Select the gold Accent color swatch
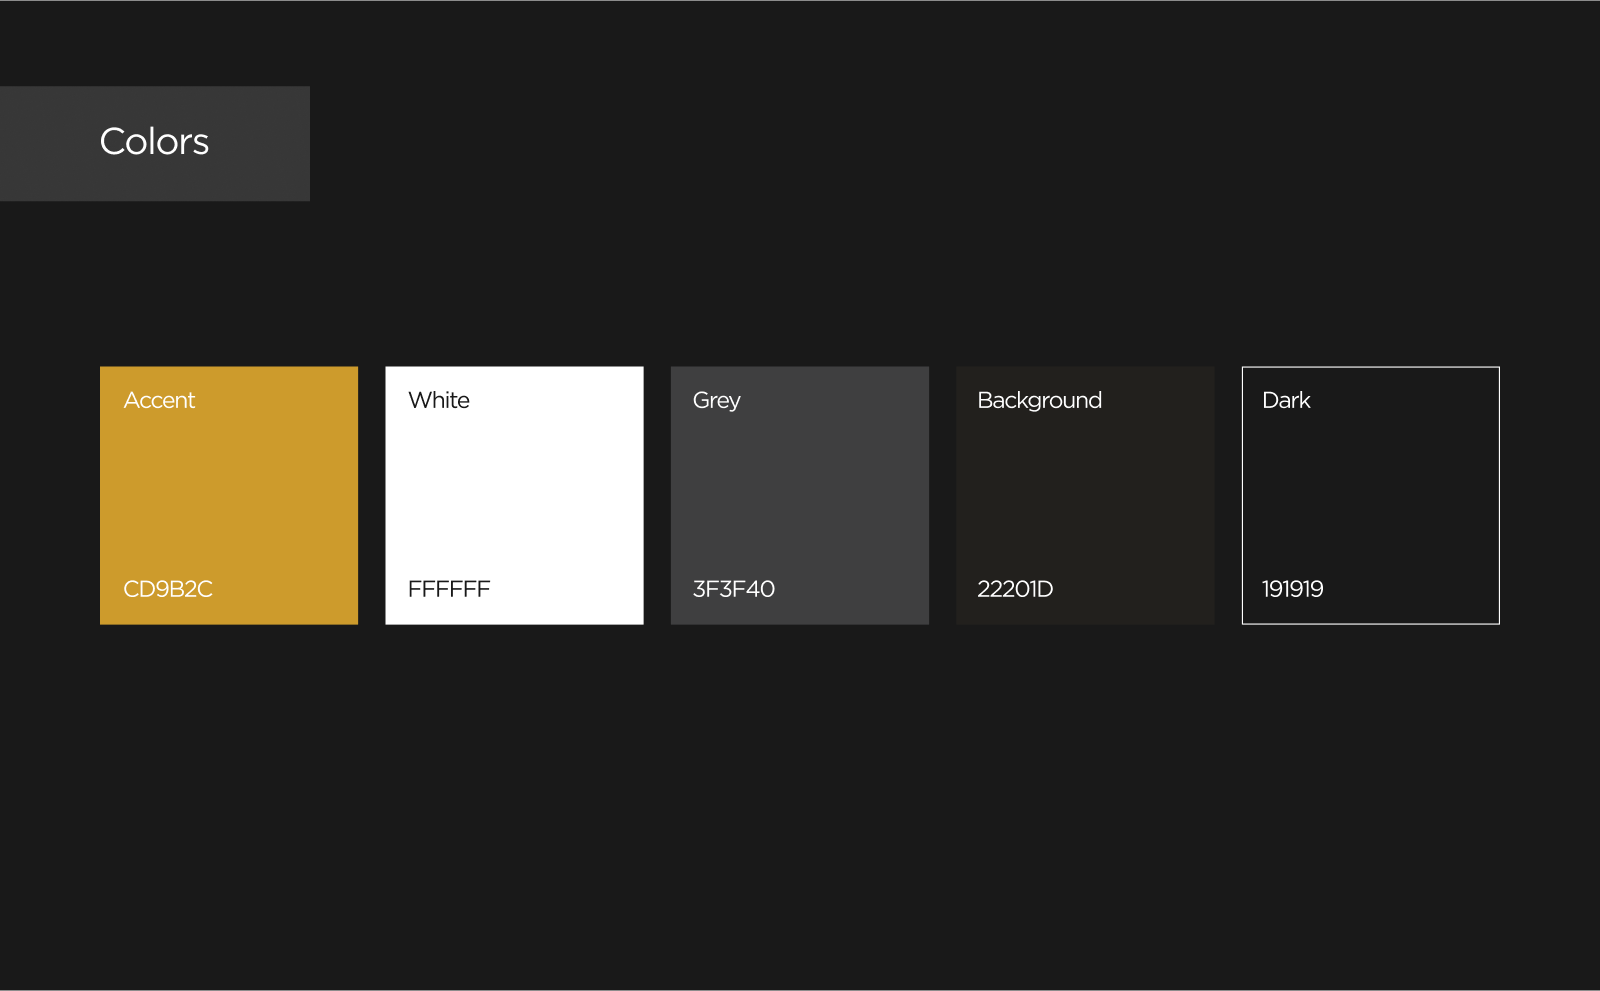This screenshot has height=991, width=1600. pyautogui.click(x=229, y=495)
